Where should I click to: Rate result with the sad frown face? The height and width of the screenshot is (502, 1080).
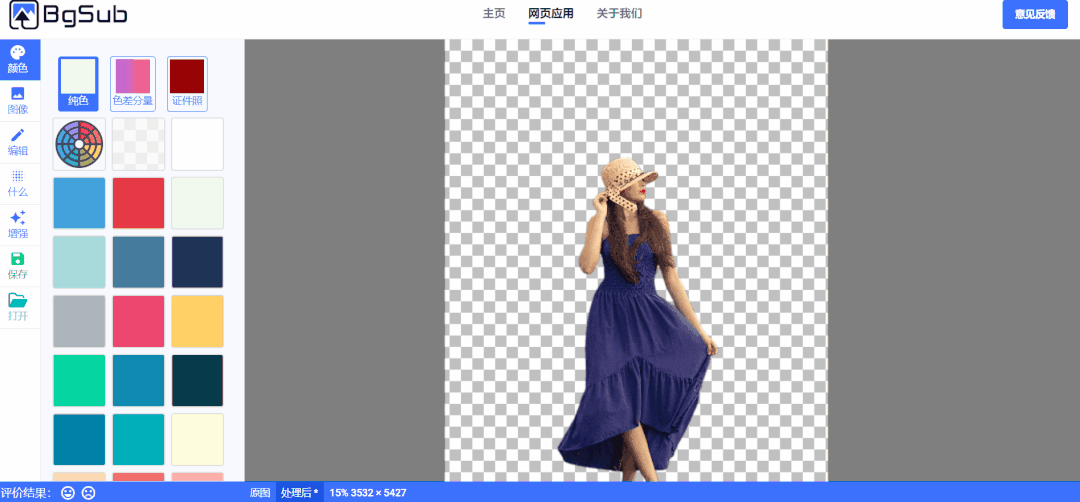88,493
